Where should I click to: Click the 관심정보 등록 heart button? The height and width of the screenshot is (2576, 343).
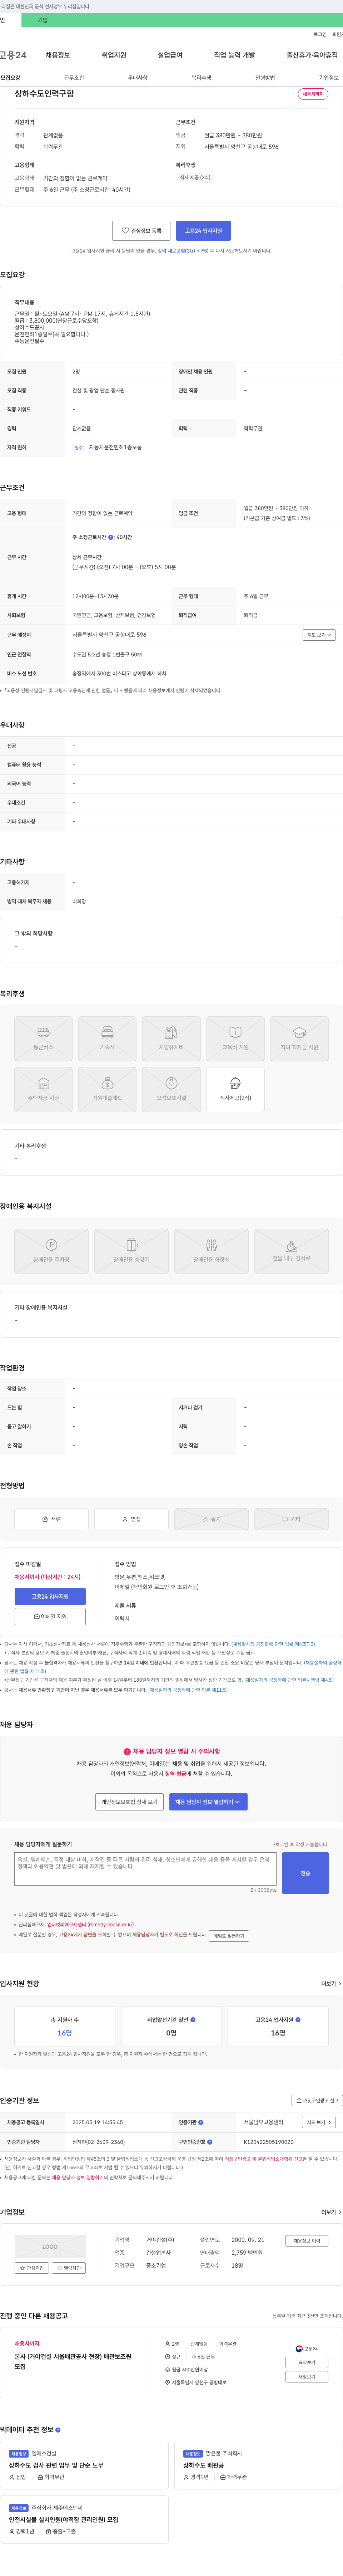[x=141, y=231]
